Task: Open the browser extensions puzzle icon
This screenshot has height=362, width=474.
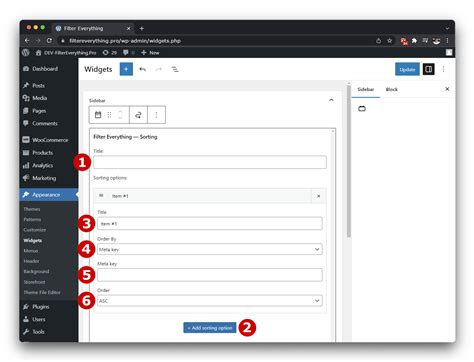Action: 414,41
